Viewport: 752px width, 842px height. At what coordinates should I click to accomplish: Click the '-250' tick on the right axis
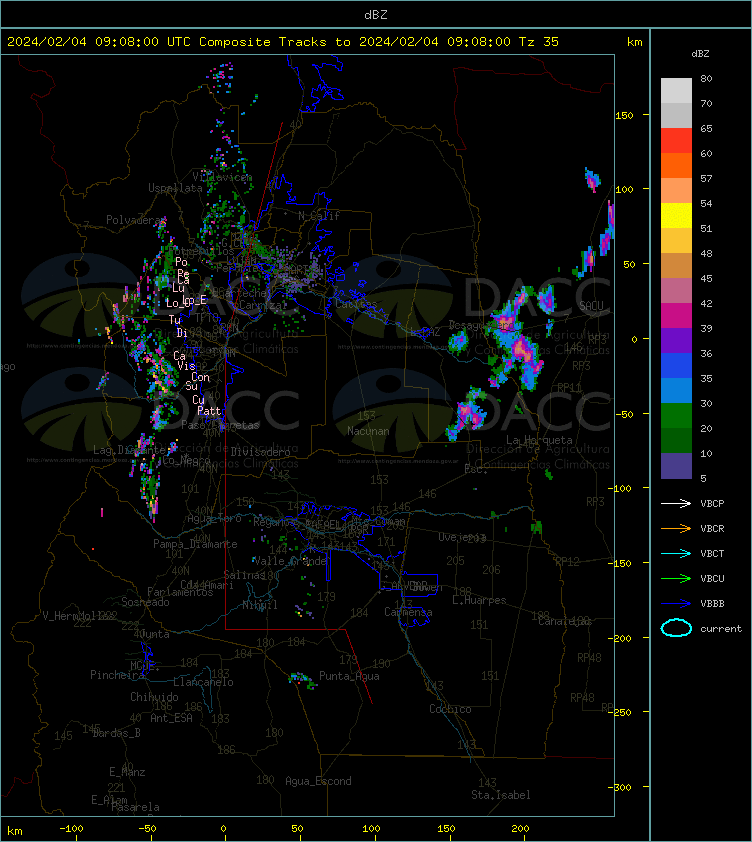point(622,712)
